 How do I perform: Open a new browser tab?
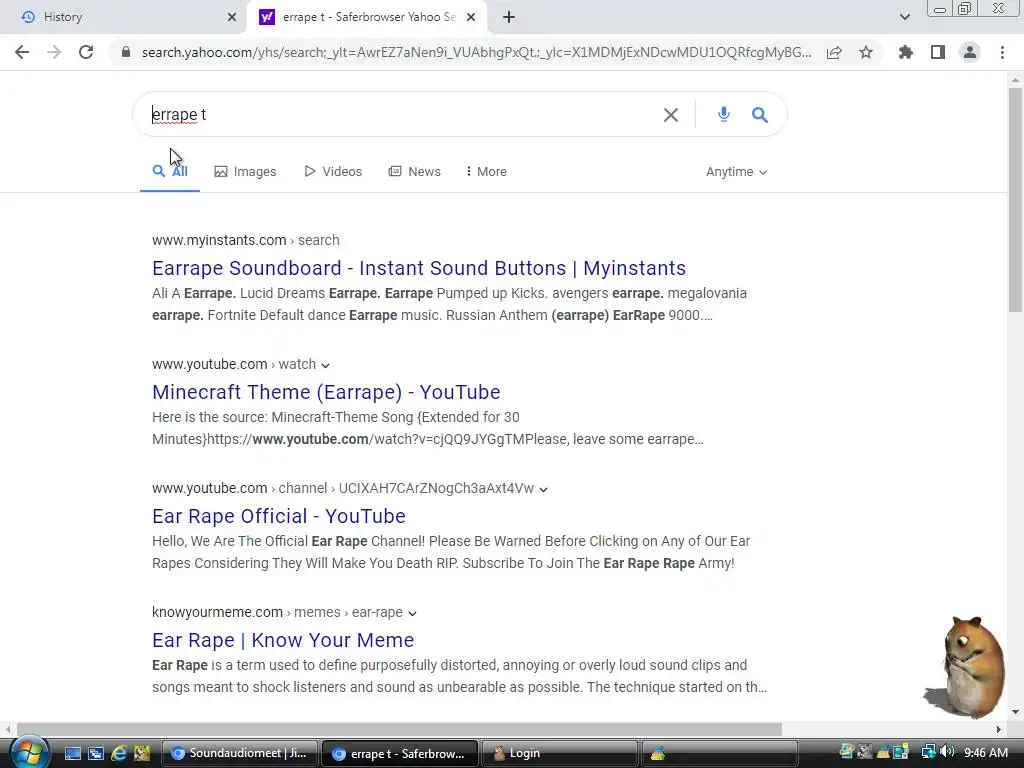[509, 17]
